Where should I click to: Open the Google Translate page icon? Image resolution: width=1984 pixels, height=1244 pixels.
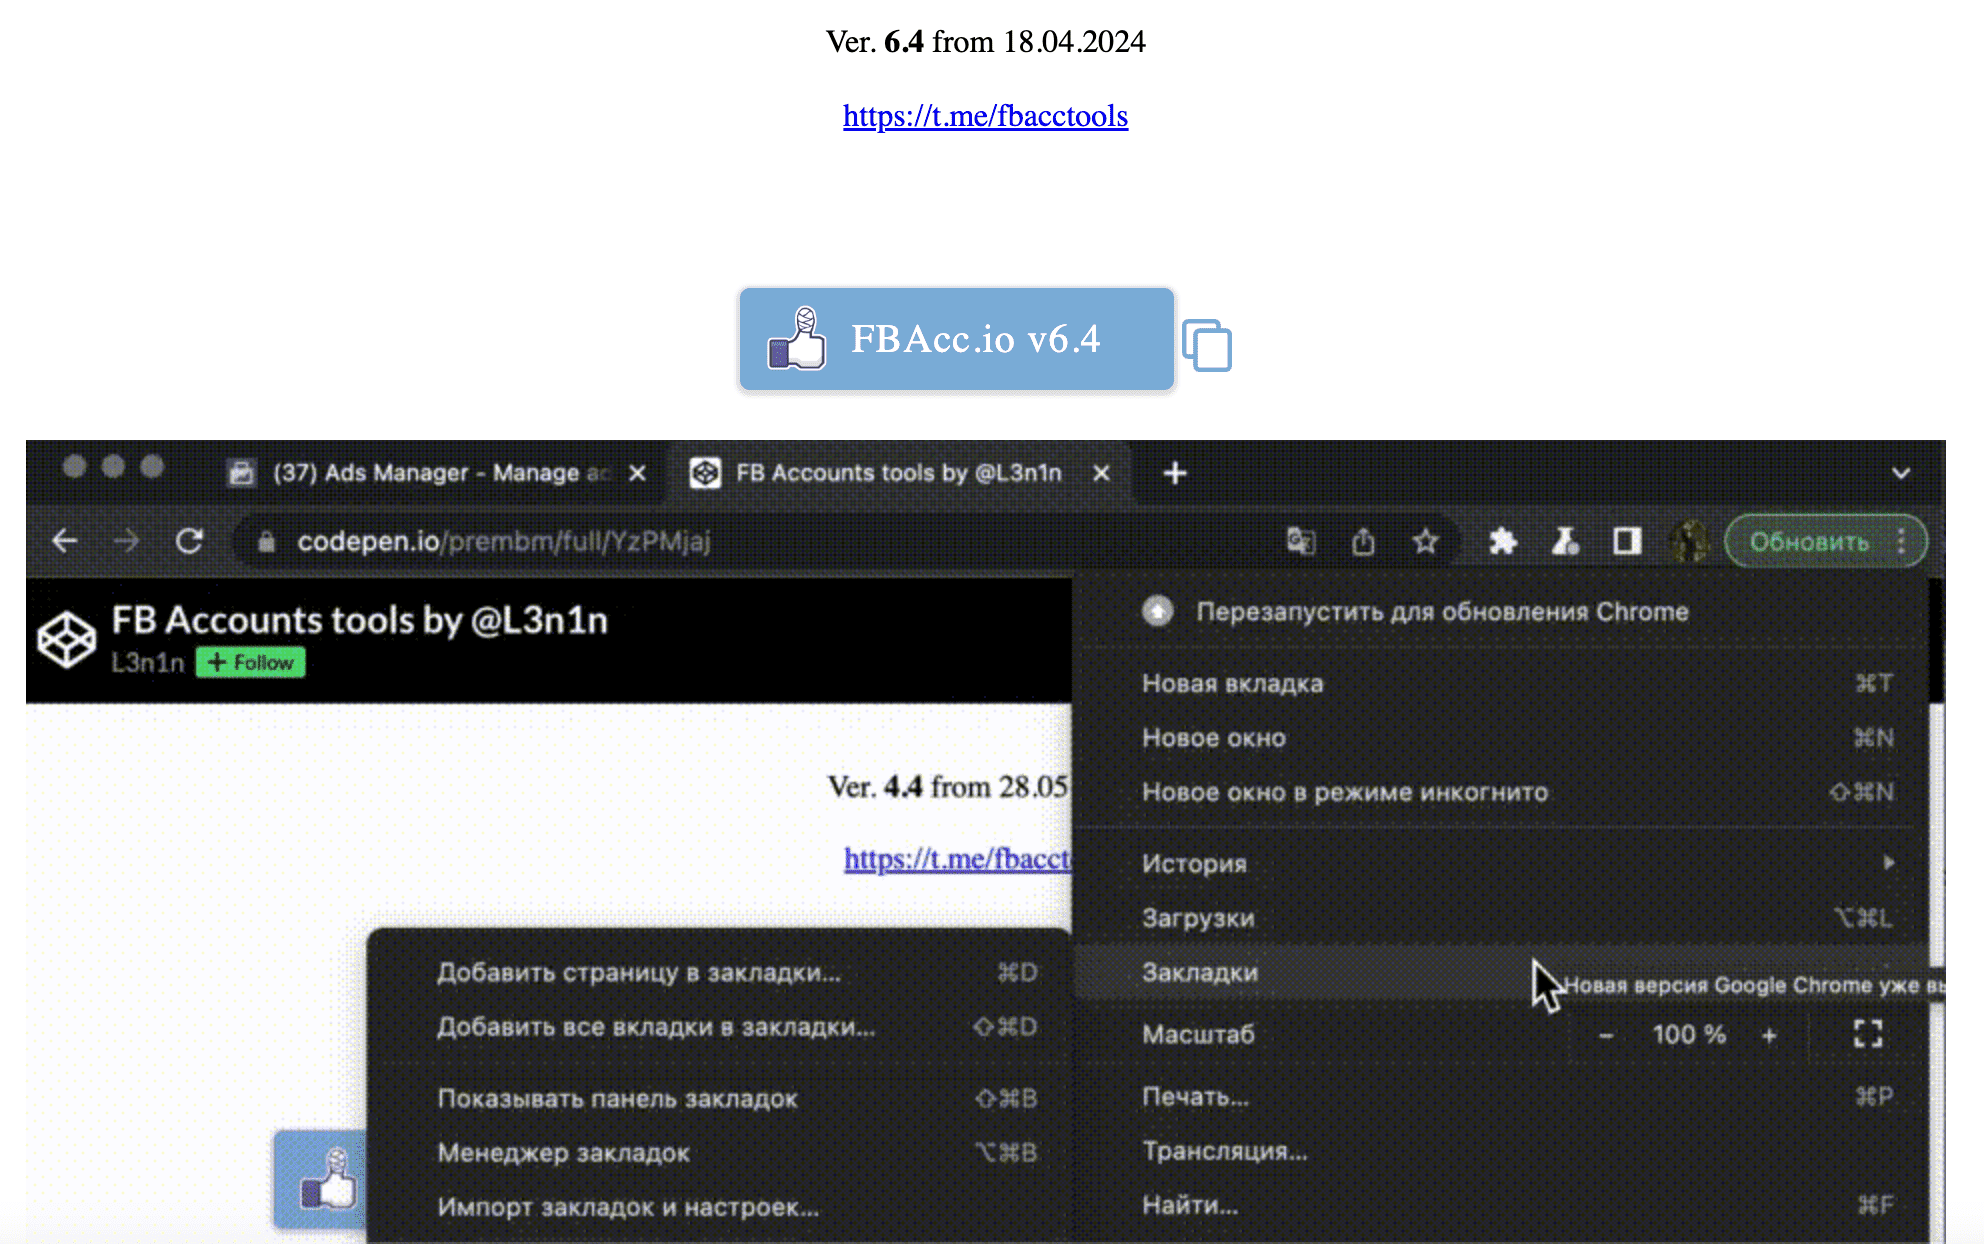click(1300, 541)
